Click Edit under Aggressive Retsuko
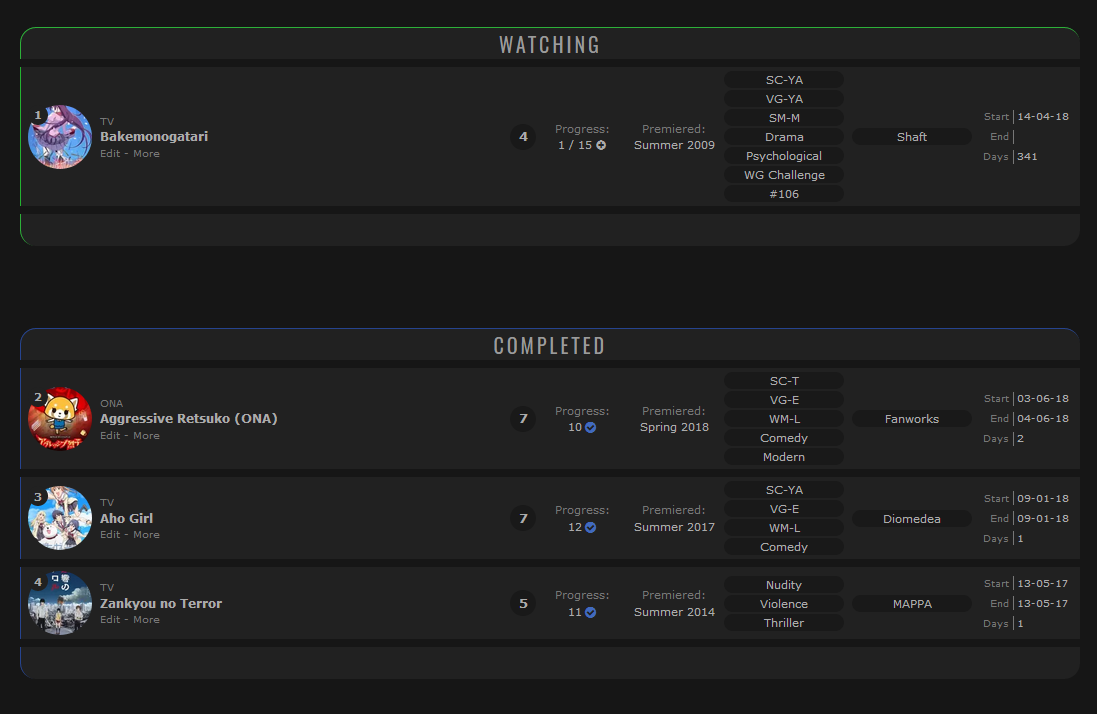This screenshot has width=1097, height=714. coord(110,436)
